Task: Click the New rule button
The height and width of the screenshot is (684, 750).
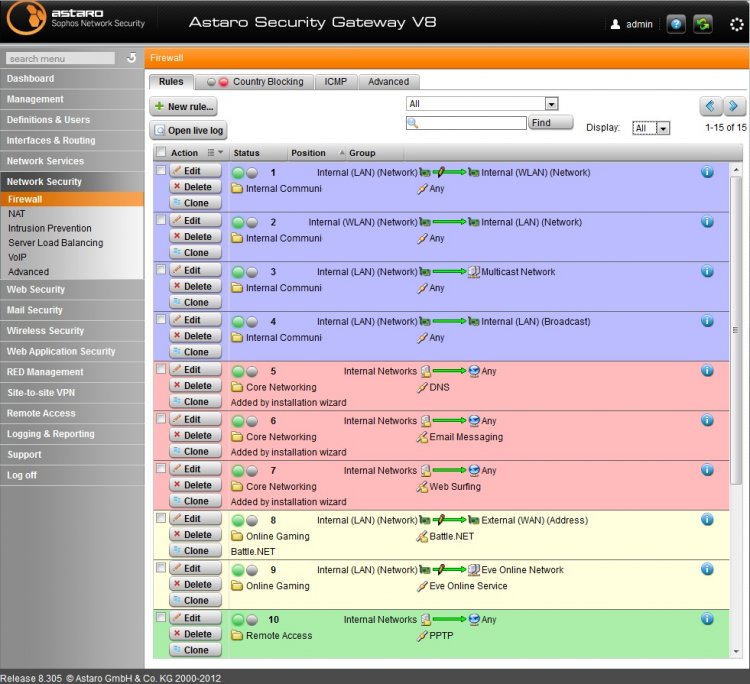Action: pos(184,106)
